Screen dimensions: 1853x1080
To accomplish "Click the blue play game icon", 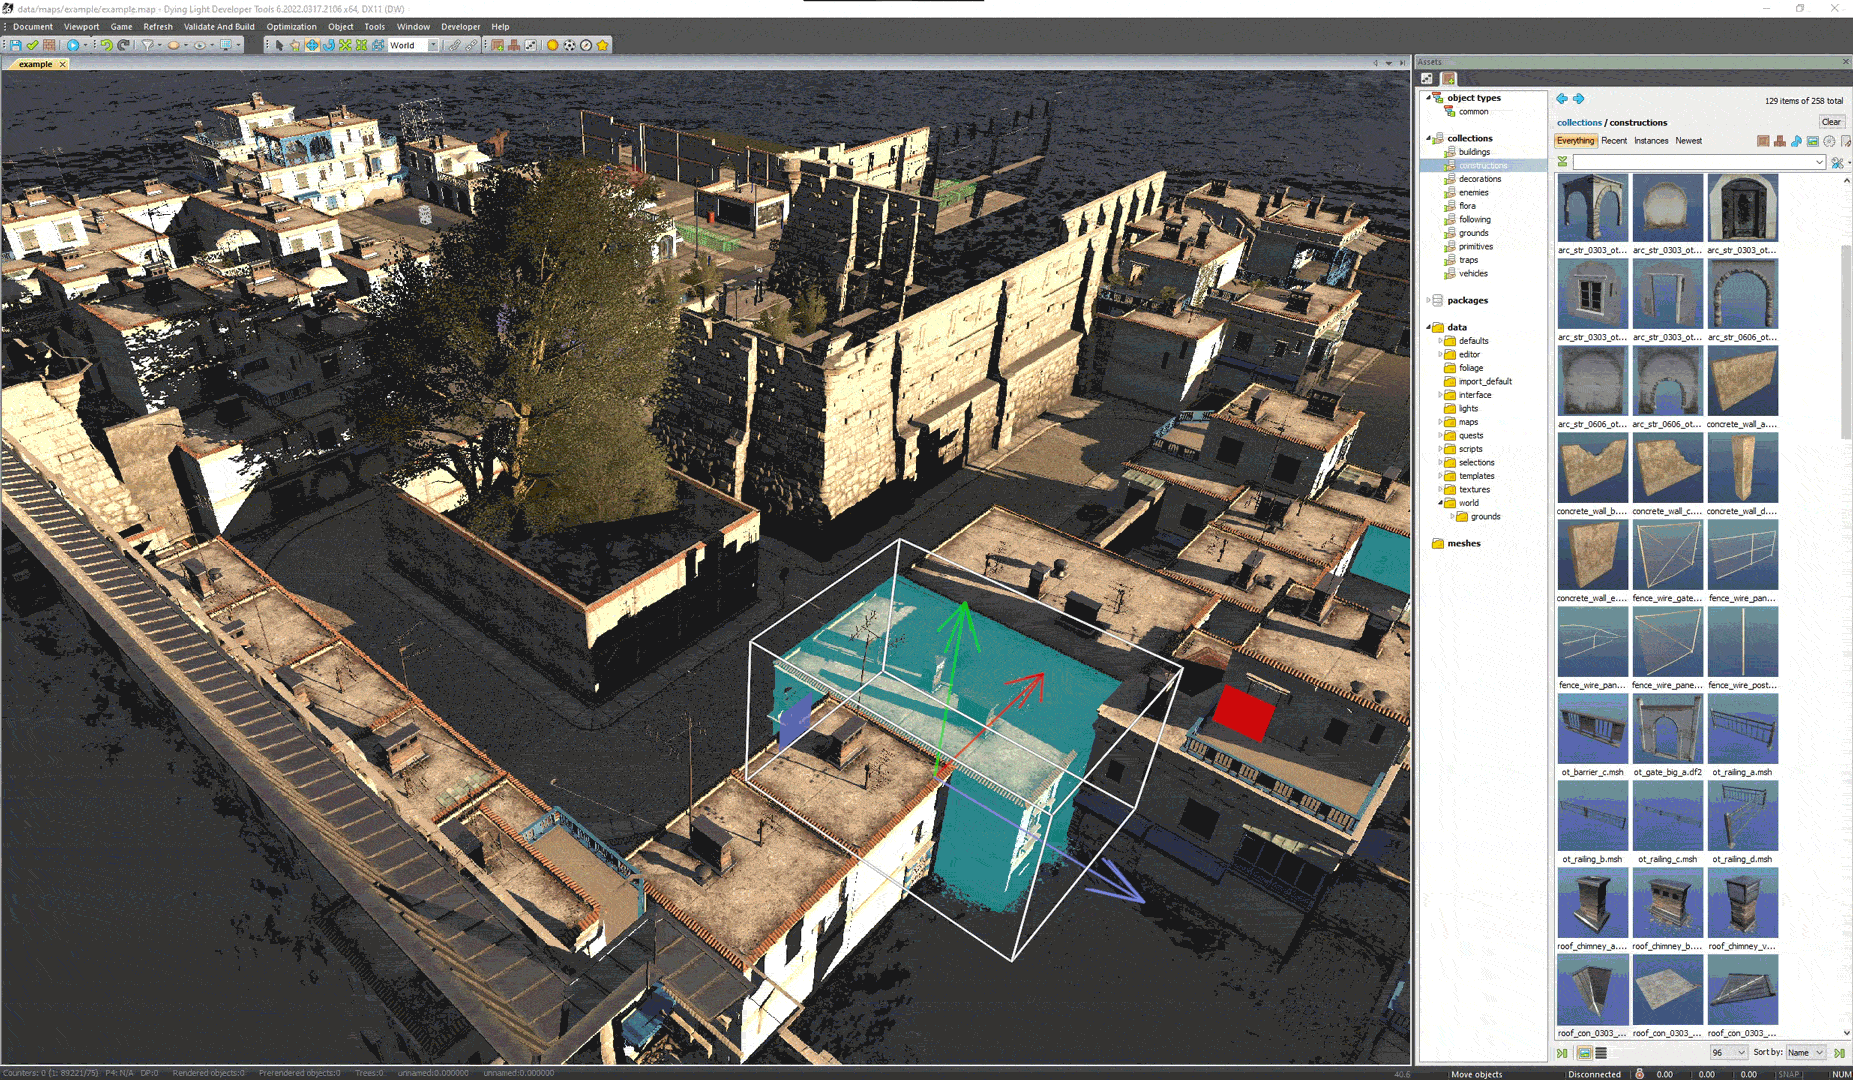I will (x=73, y=45).
